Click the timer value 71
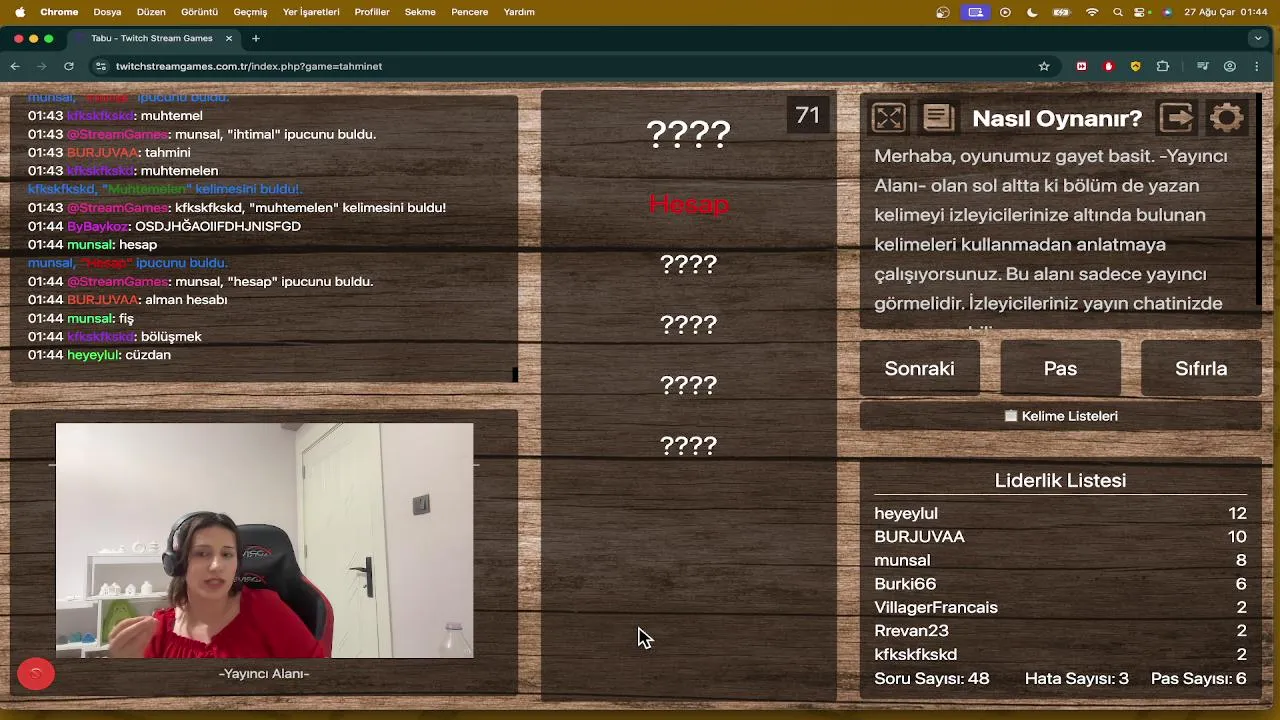The image size is (1280, 720). [x=808, y=116]
